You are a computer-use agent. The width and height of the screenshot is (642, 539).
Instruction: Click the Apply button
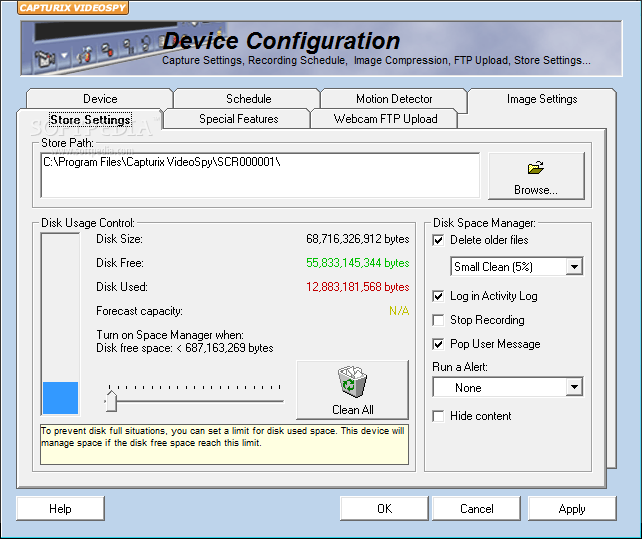click(x=572, y=509)
